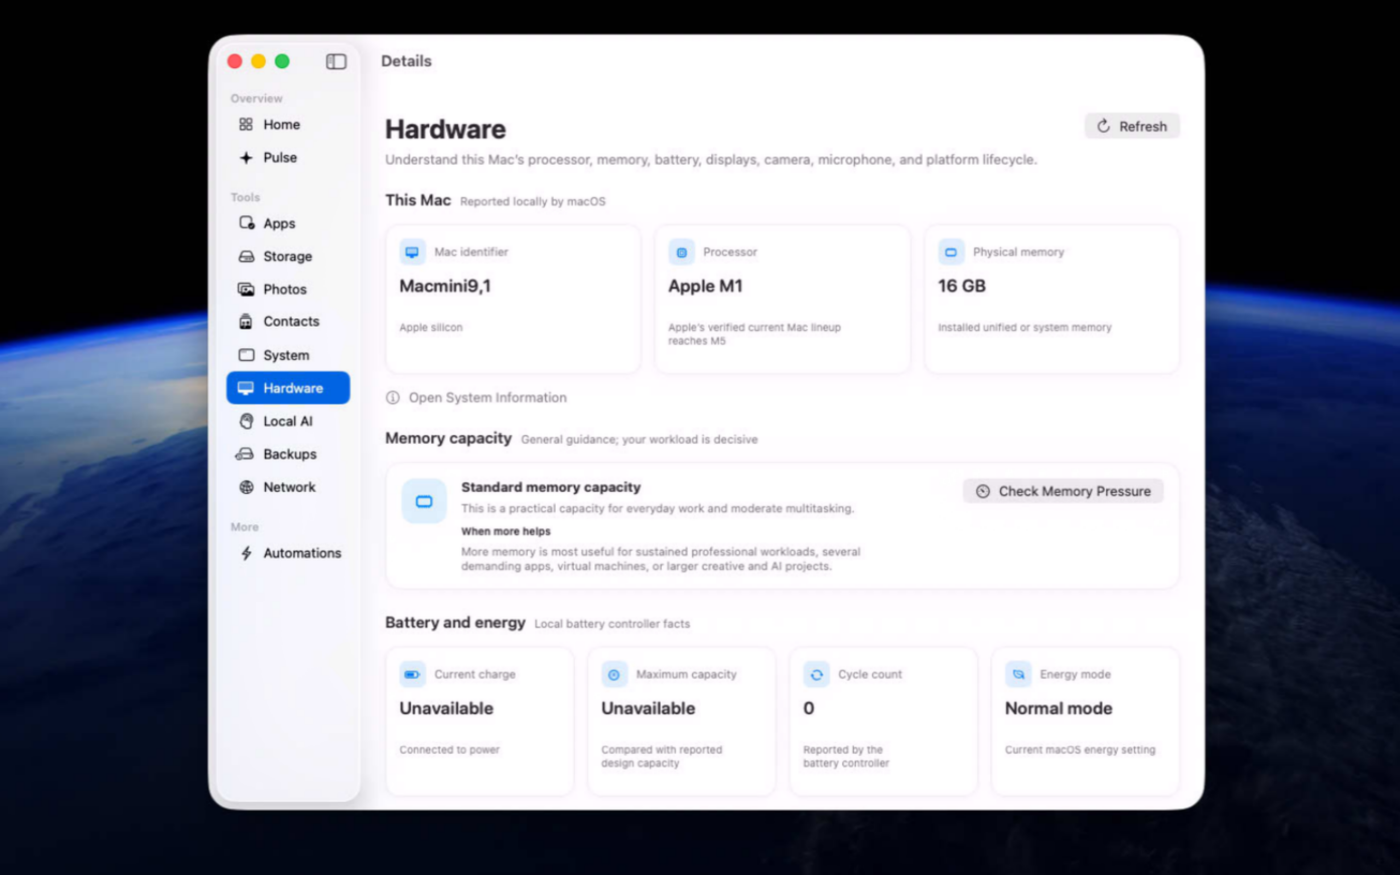Click the Photos icon in sidebar
Screen dimensions: 1400x875
246,289
